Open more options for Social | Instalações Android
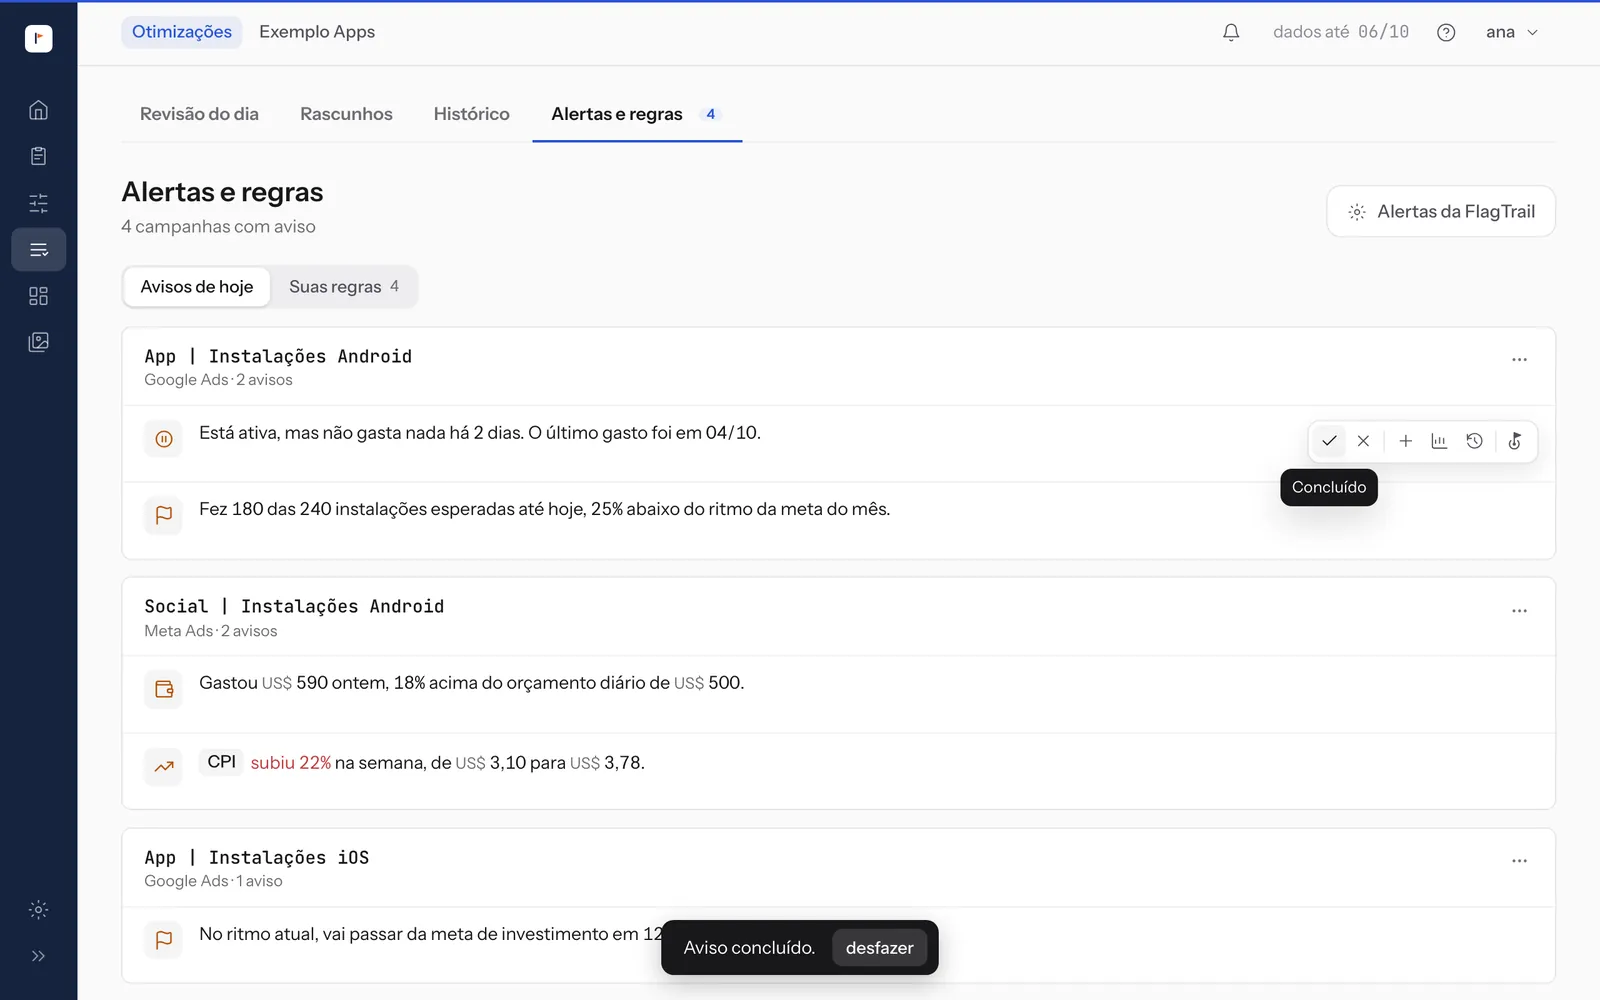This screenshot has width=1600, height=1000. [1519, 610]
